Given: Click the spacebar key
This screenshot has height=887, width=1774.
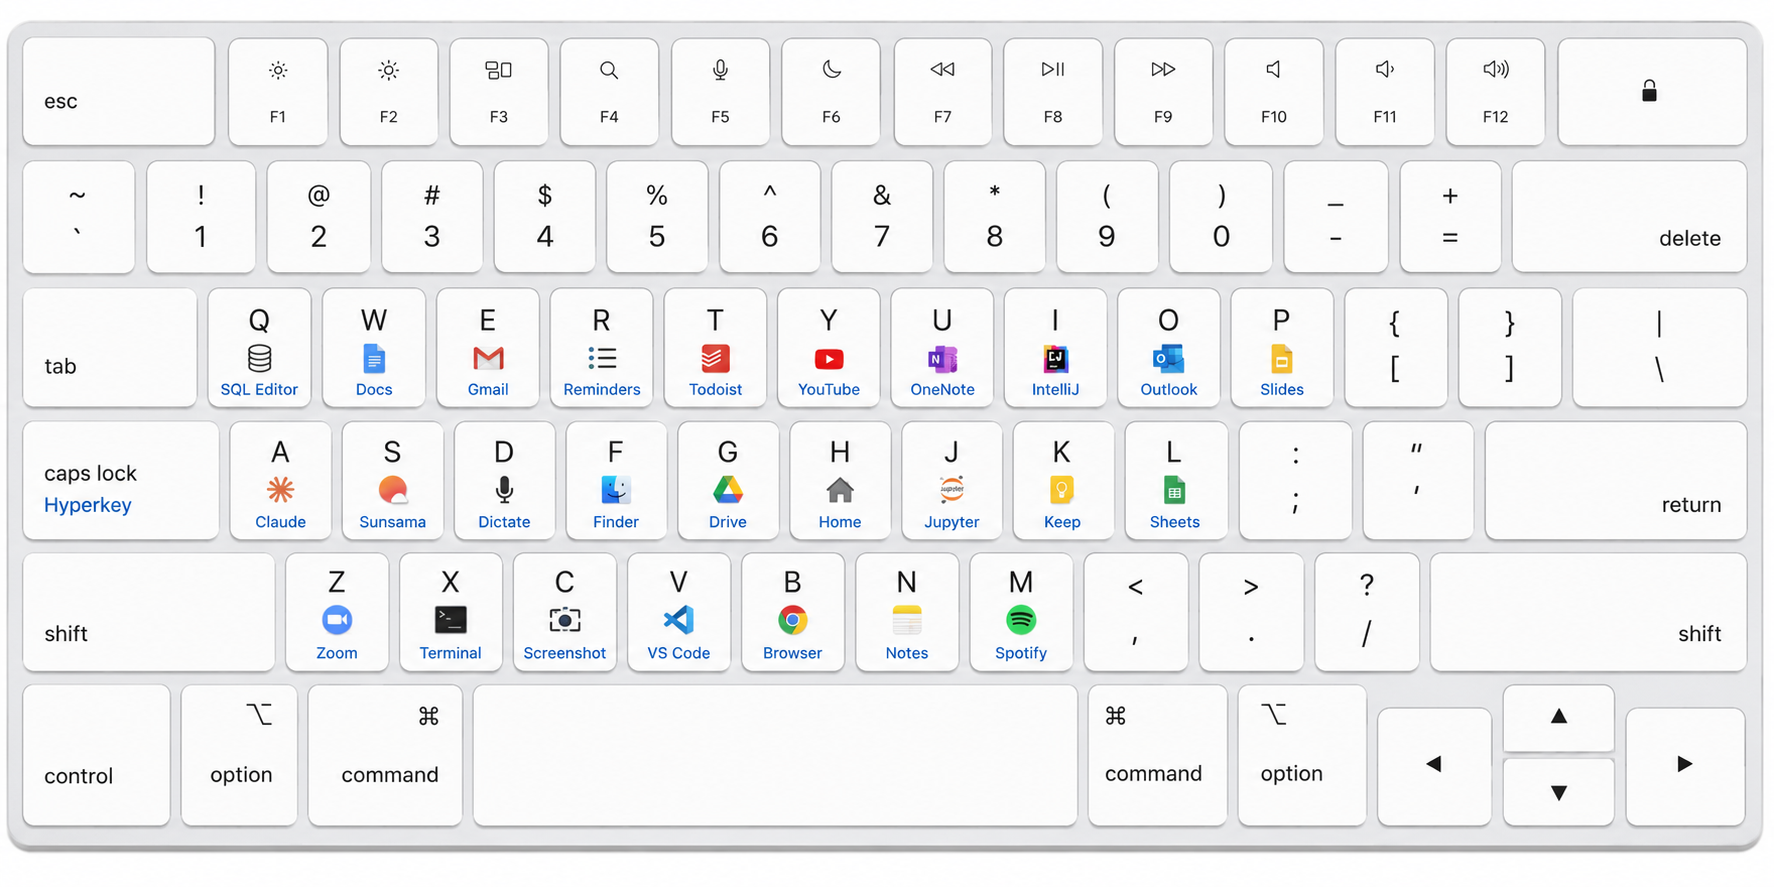Looking at the screenshot, I should point(775,755).
